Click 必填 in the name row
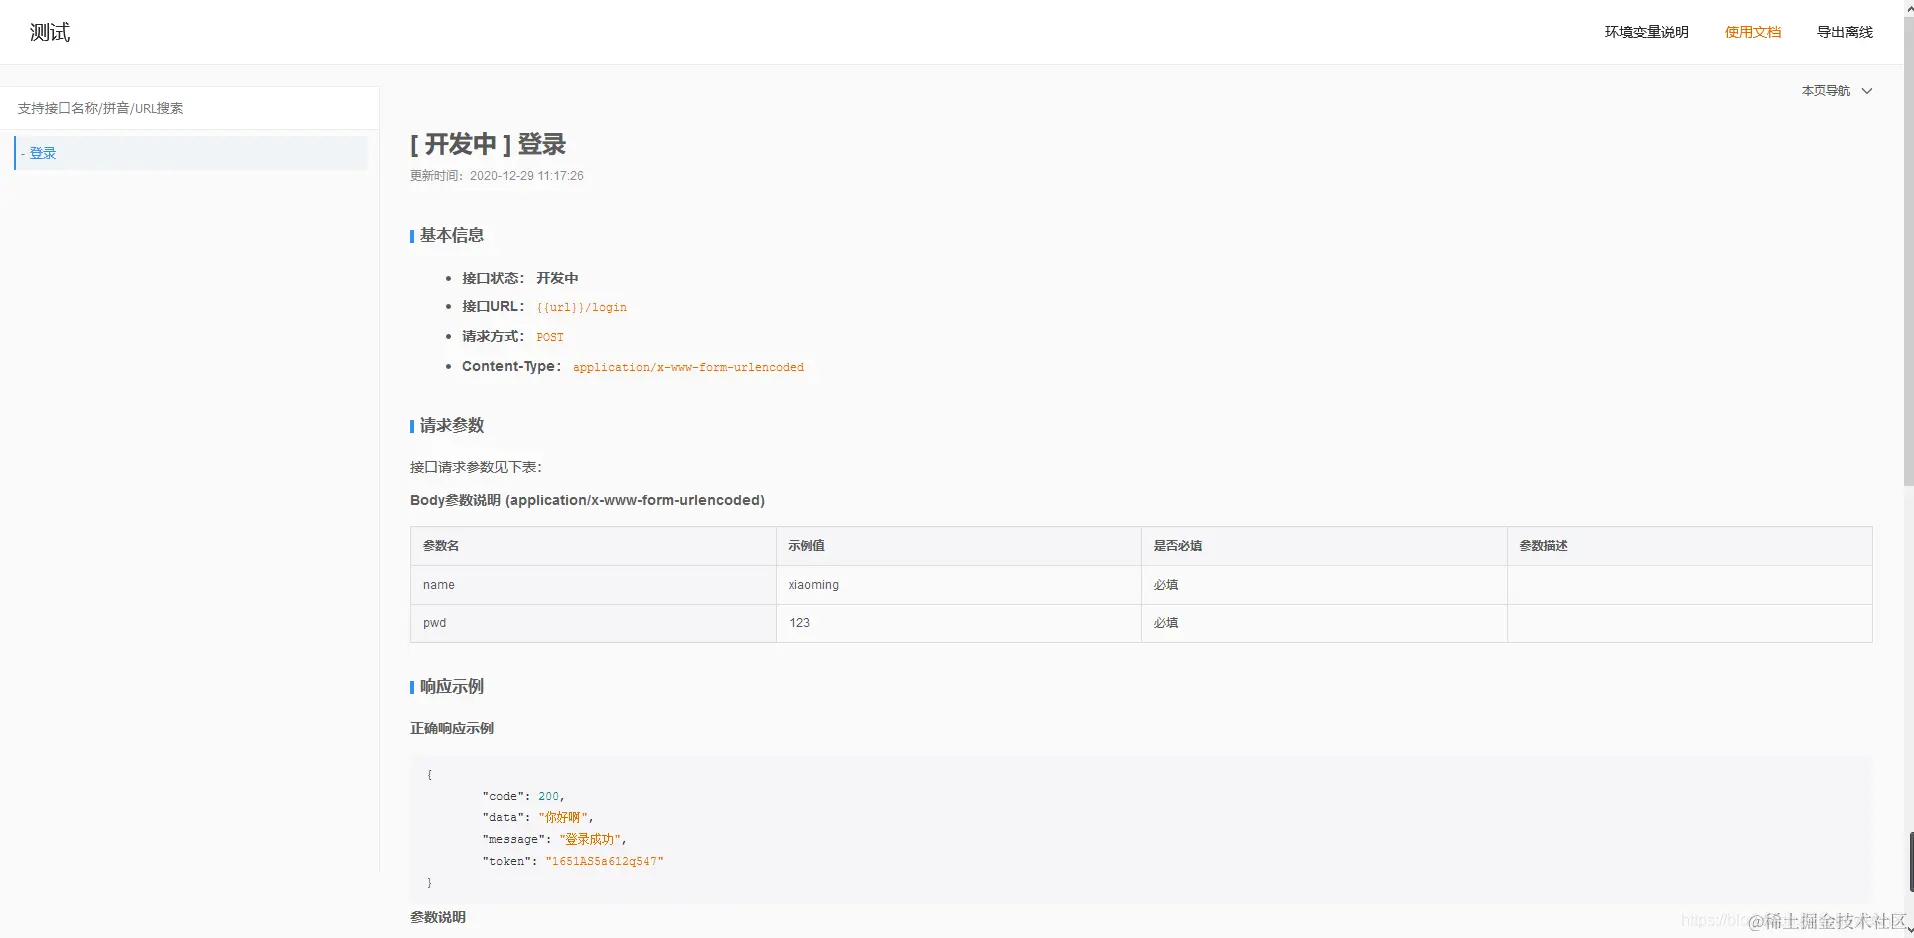The height and width of the screenshot is (938, 1914). tap(1165, 585)
